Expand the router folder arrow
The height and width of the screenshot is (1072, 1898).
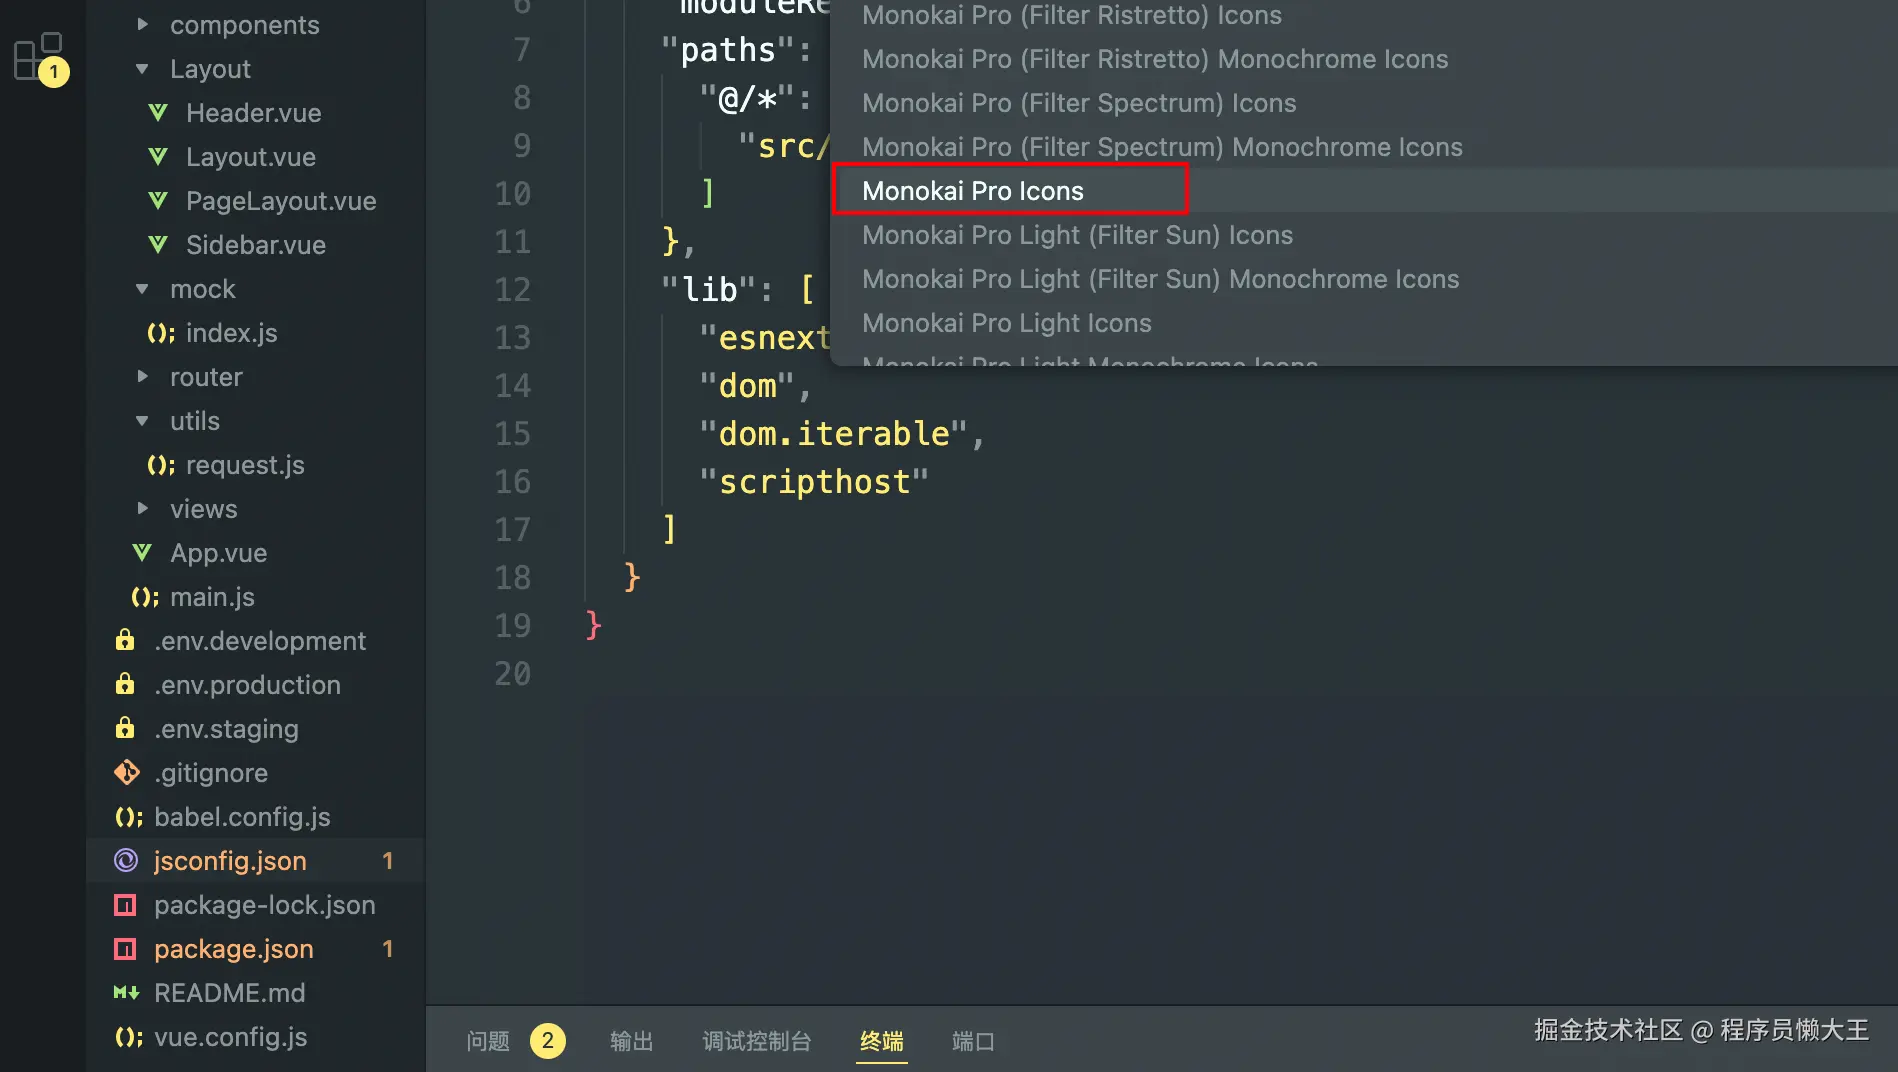click(x=142, y=377)
